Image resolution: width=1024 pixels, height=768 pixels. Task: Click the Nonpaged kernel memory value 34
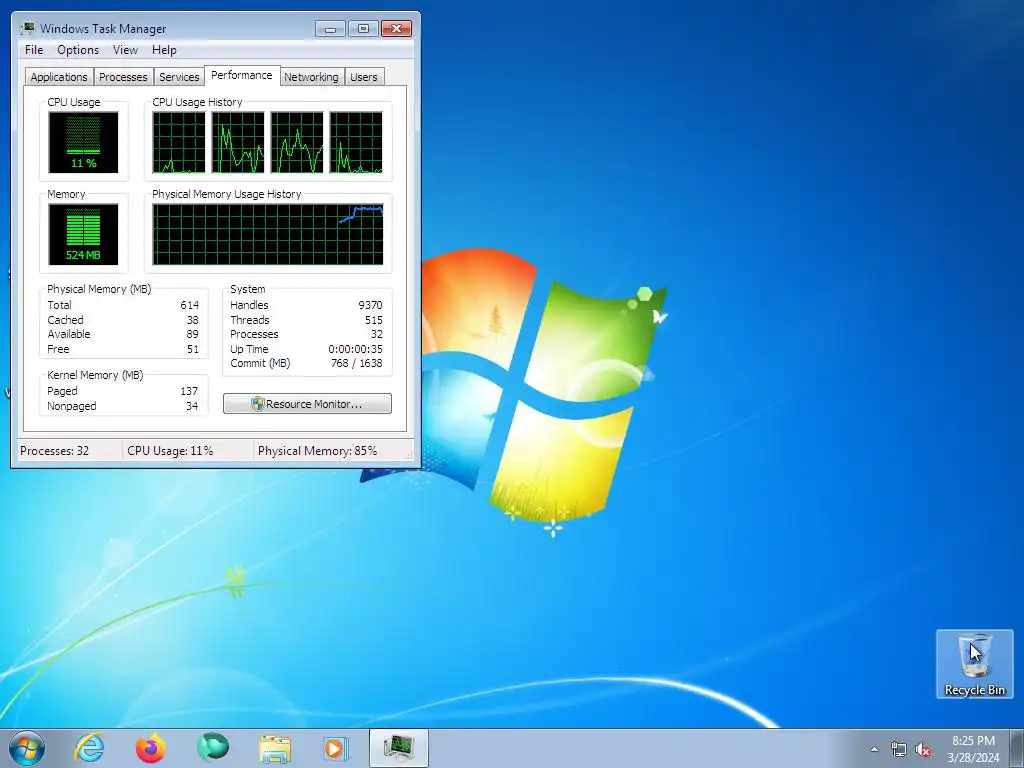(x=192, y=406)
